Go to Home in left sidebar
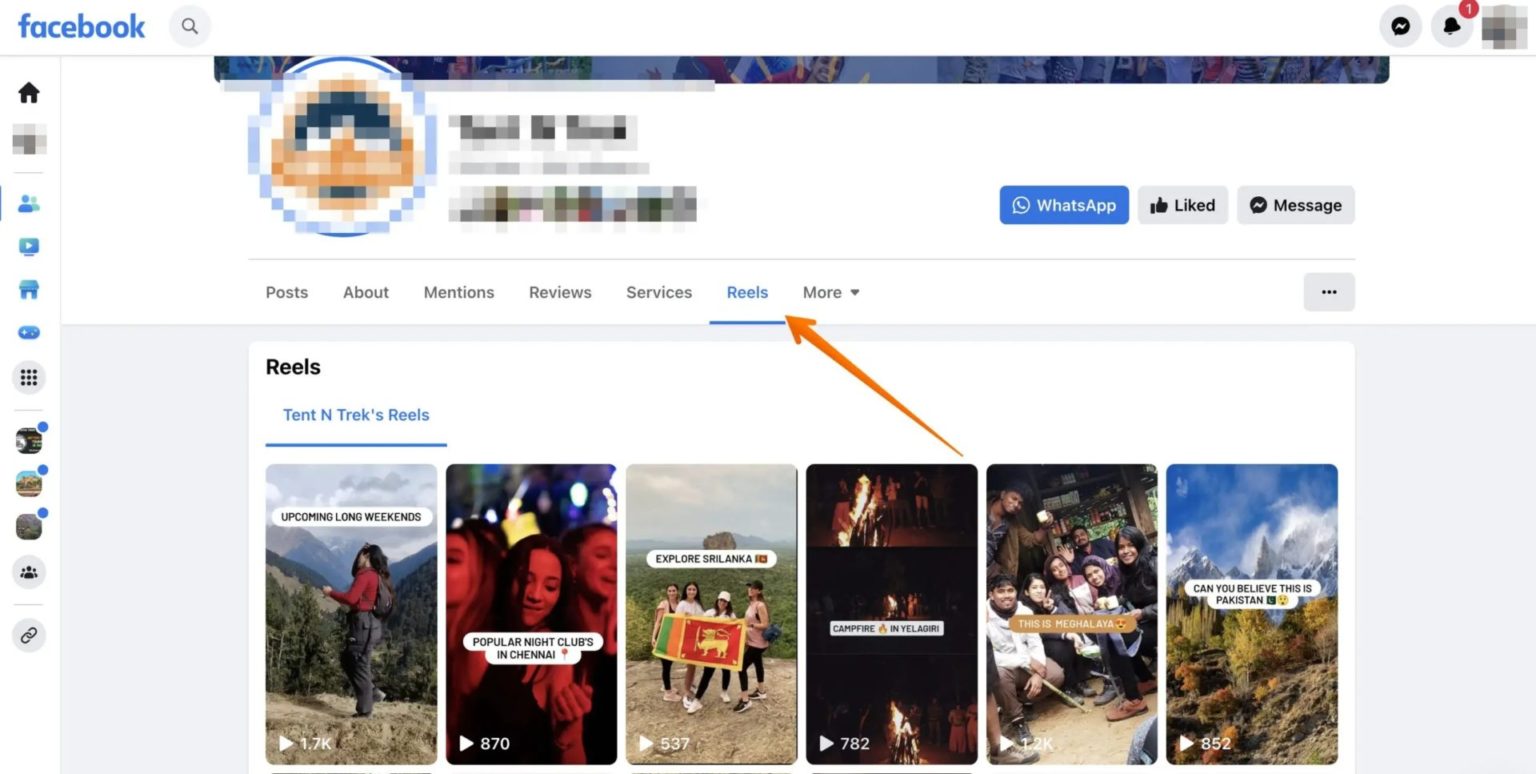The image size is (1536, 774). click(x=29, y=93)
